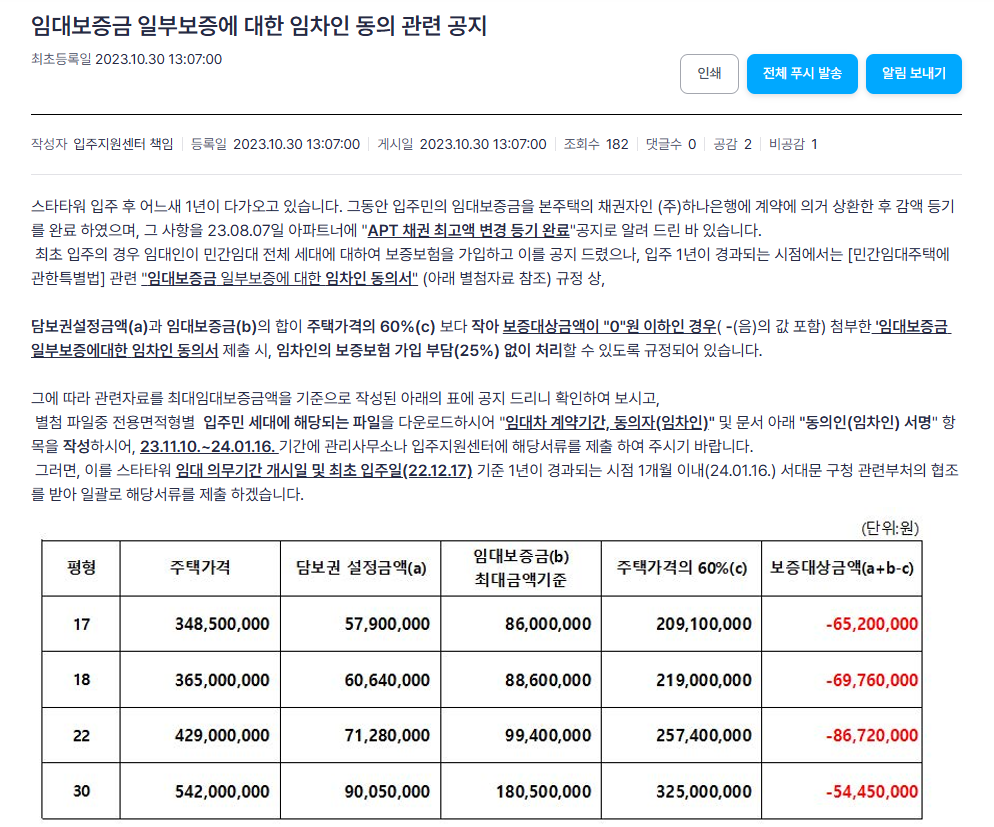Click table header 주택가격의 60%(c)

click(681, 568)
